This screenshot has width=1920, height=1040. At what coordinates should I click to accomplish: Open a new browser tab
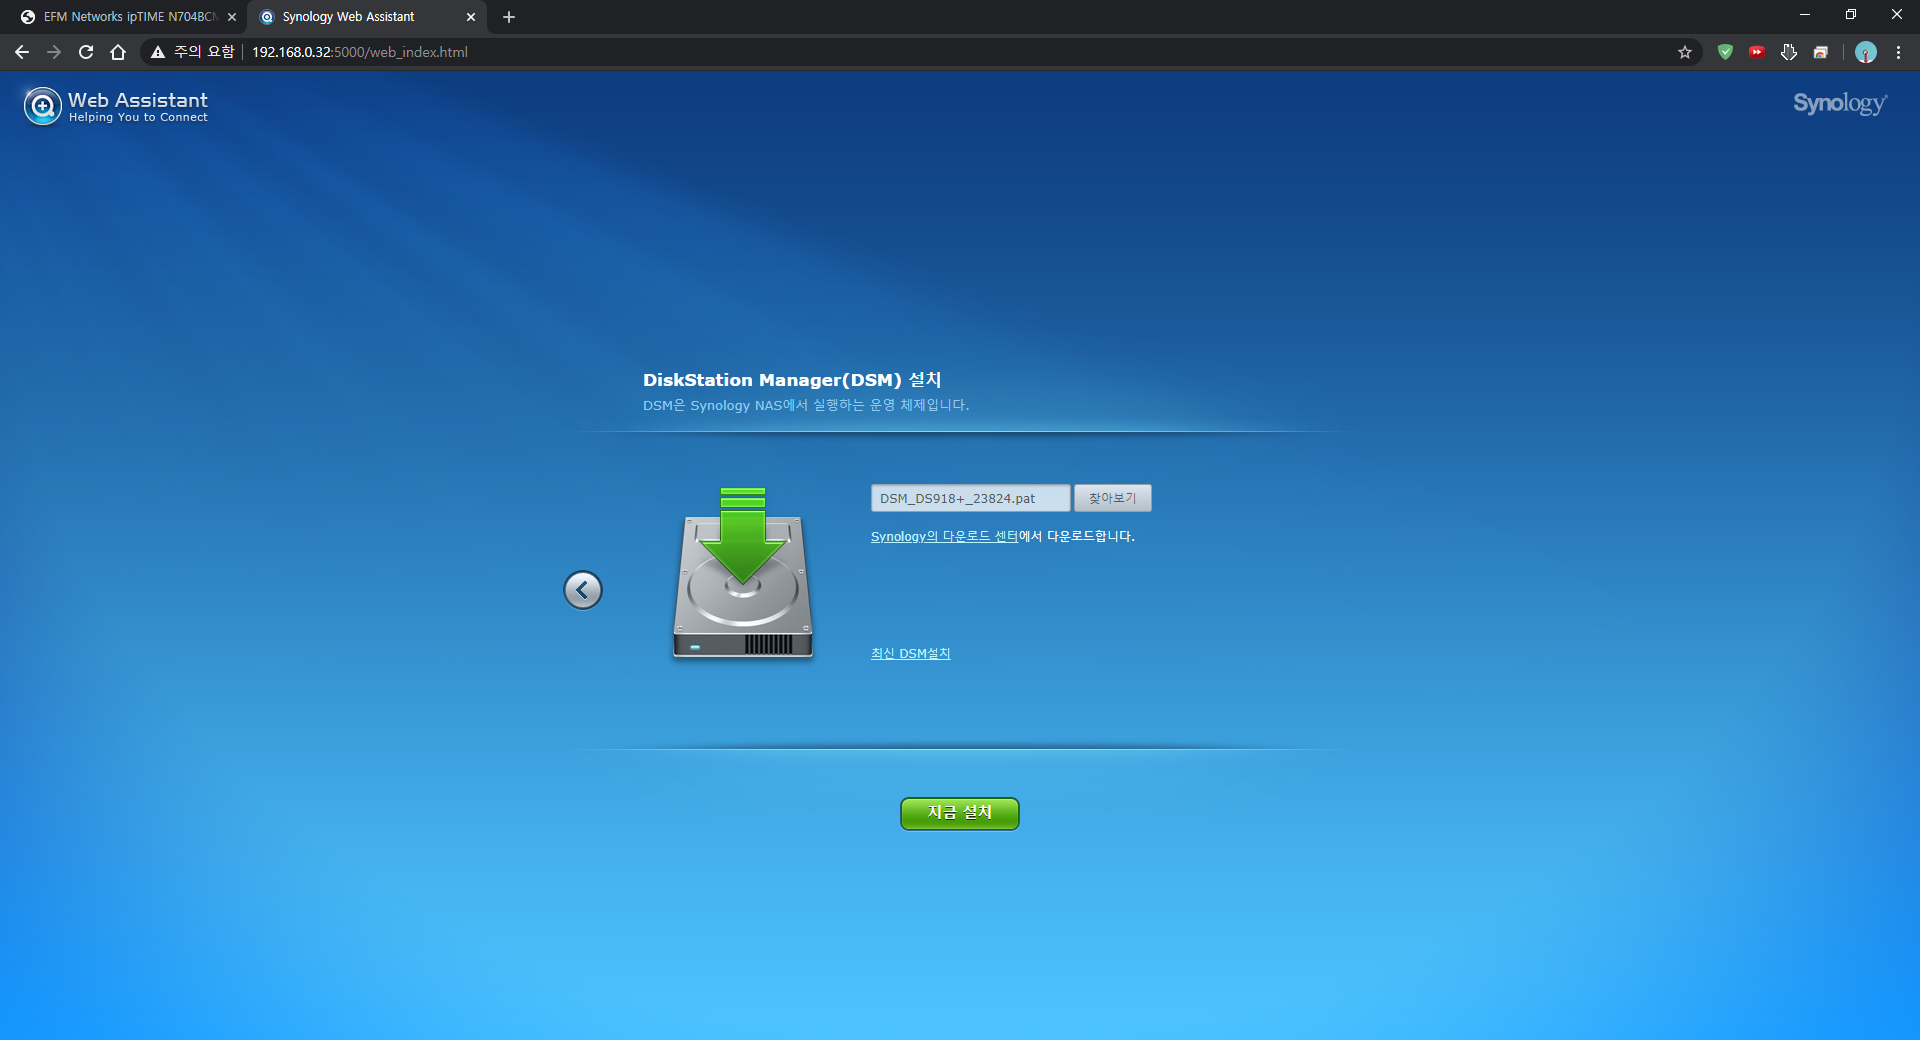(x=509, y=17)
